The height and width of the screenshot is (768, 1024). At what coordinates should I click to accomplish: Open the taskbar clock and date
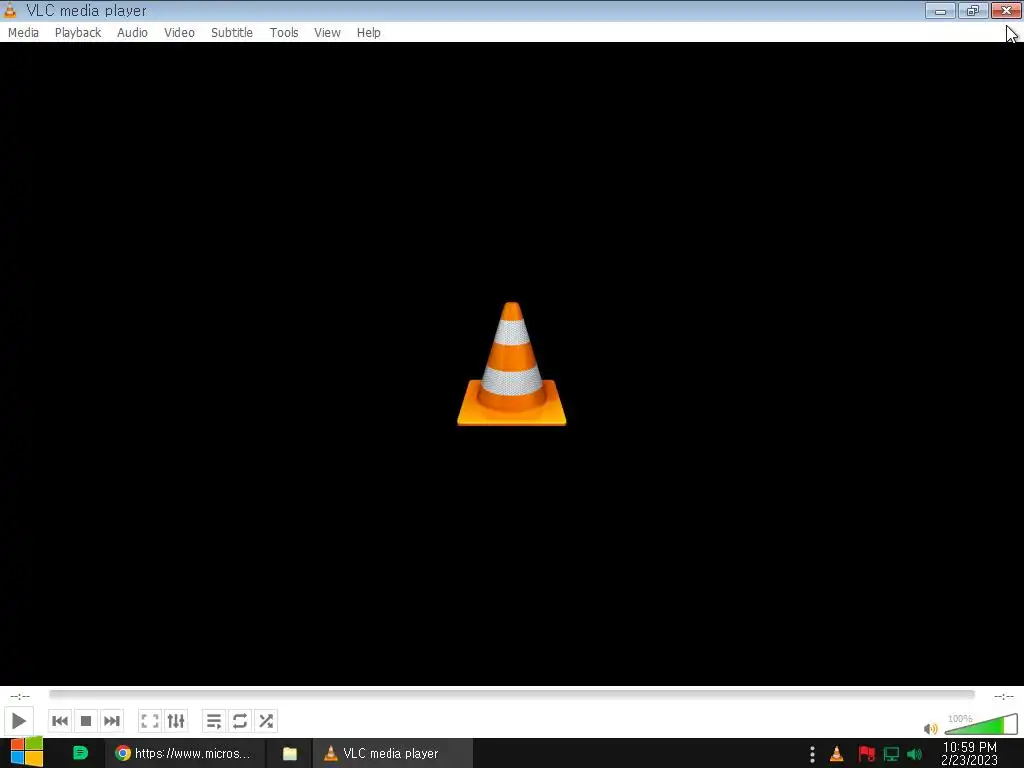click(969, 754)
